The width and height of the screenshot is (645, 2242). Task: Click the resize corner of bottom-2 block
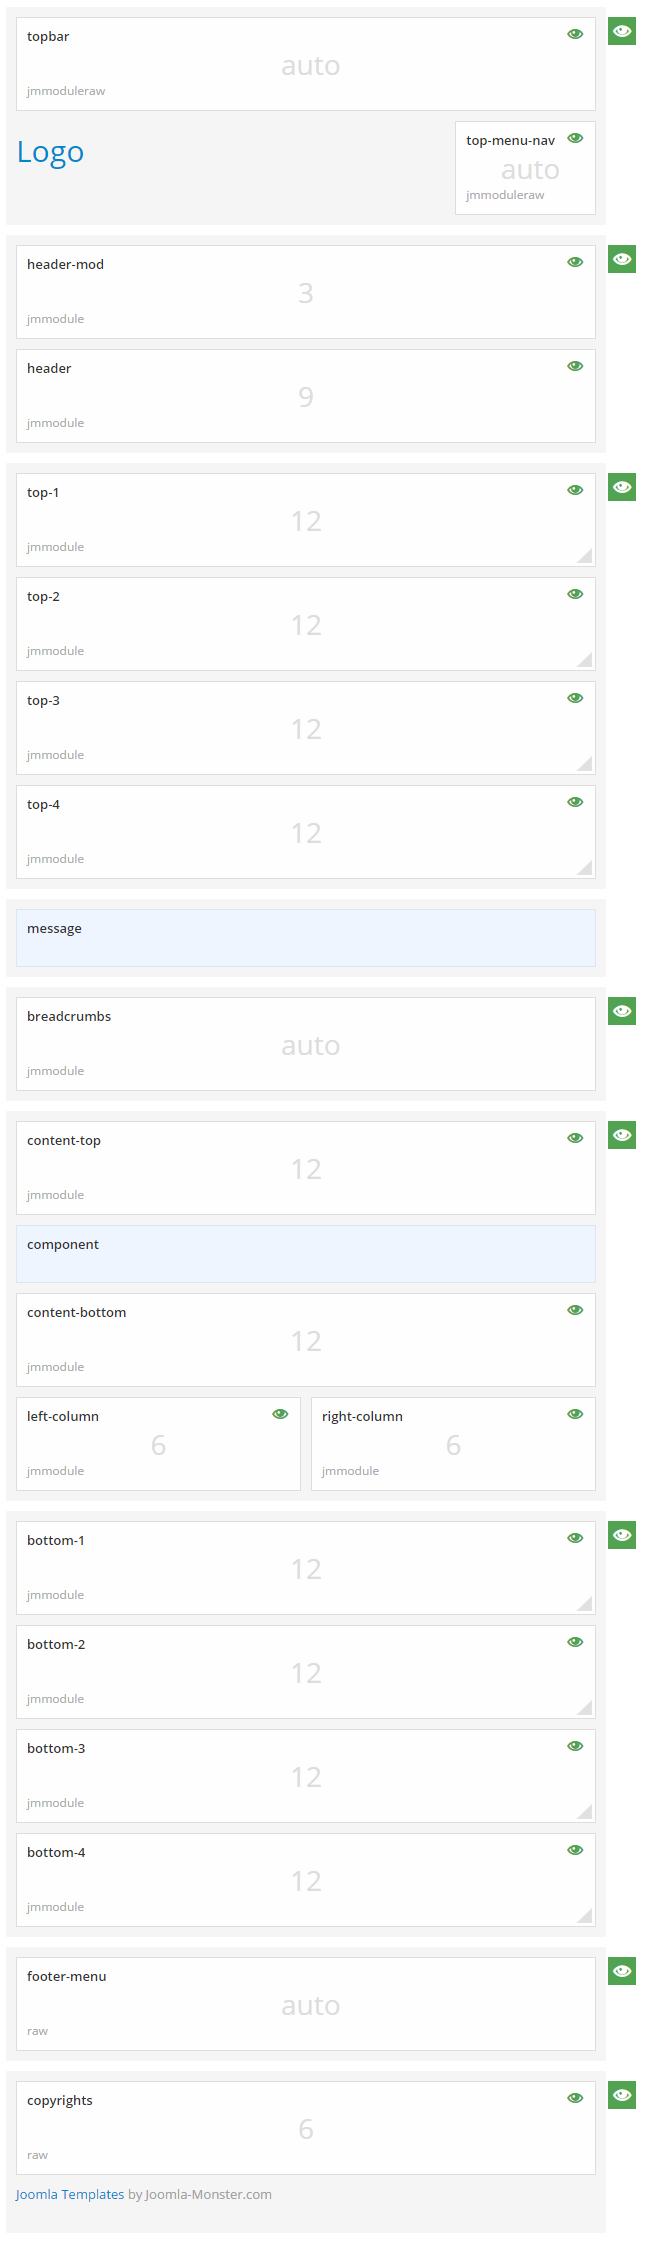point(586,1708)
